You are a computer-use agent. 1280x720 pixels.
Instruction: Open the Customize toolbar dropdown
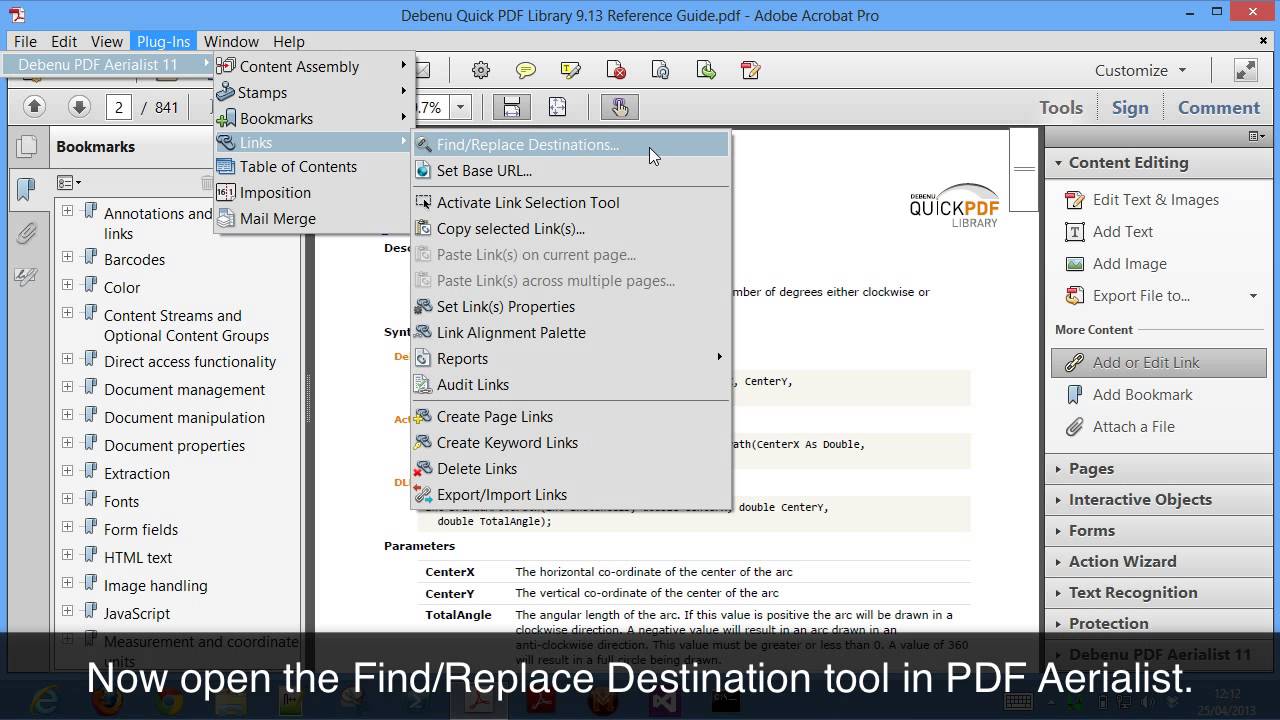tap(1141, 70)
